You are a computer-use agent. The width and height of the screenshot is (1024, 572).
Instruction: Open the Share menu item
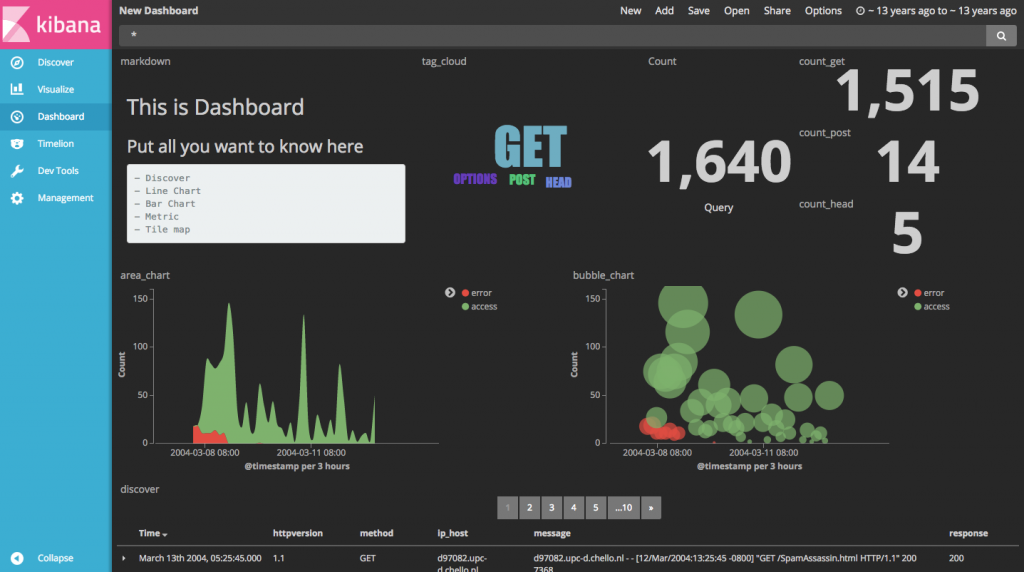pos(777,10)
